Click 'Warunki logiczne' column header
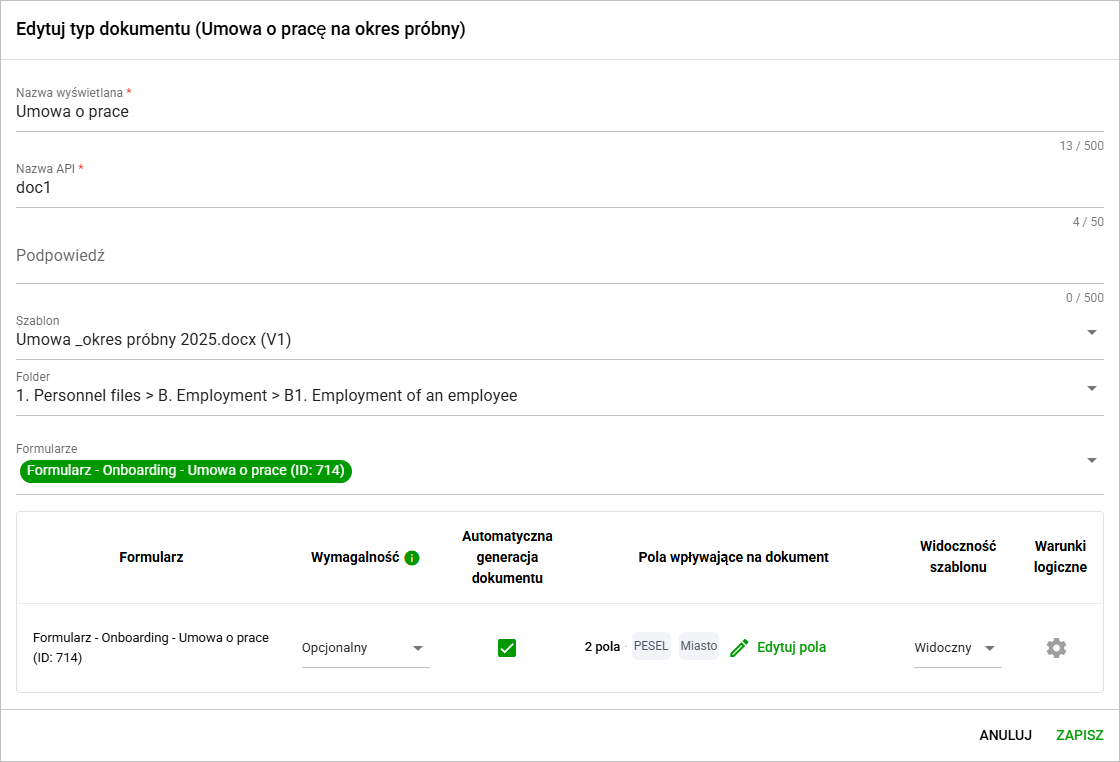This screenshot has height=762, width=1120. point(1060,556)
